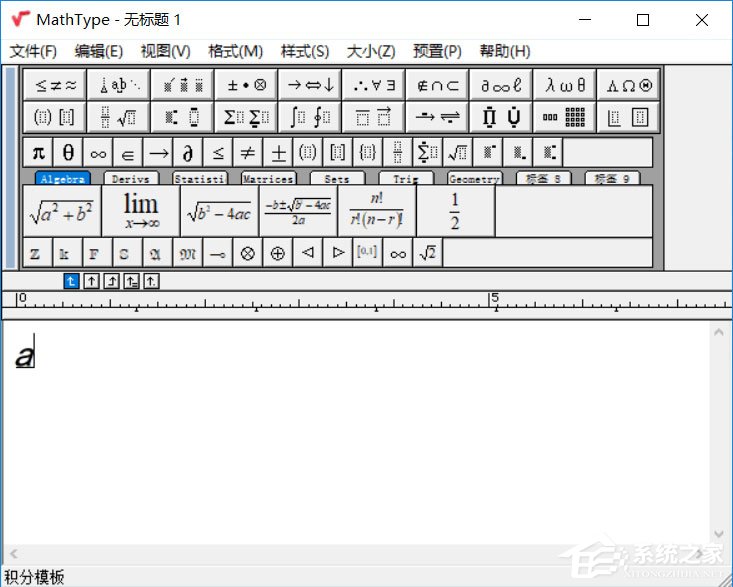Open the 格式(M) menu
Screen dimensions: 733x587
click(235, 51)
